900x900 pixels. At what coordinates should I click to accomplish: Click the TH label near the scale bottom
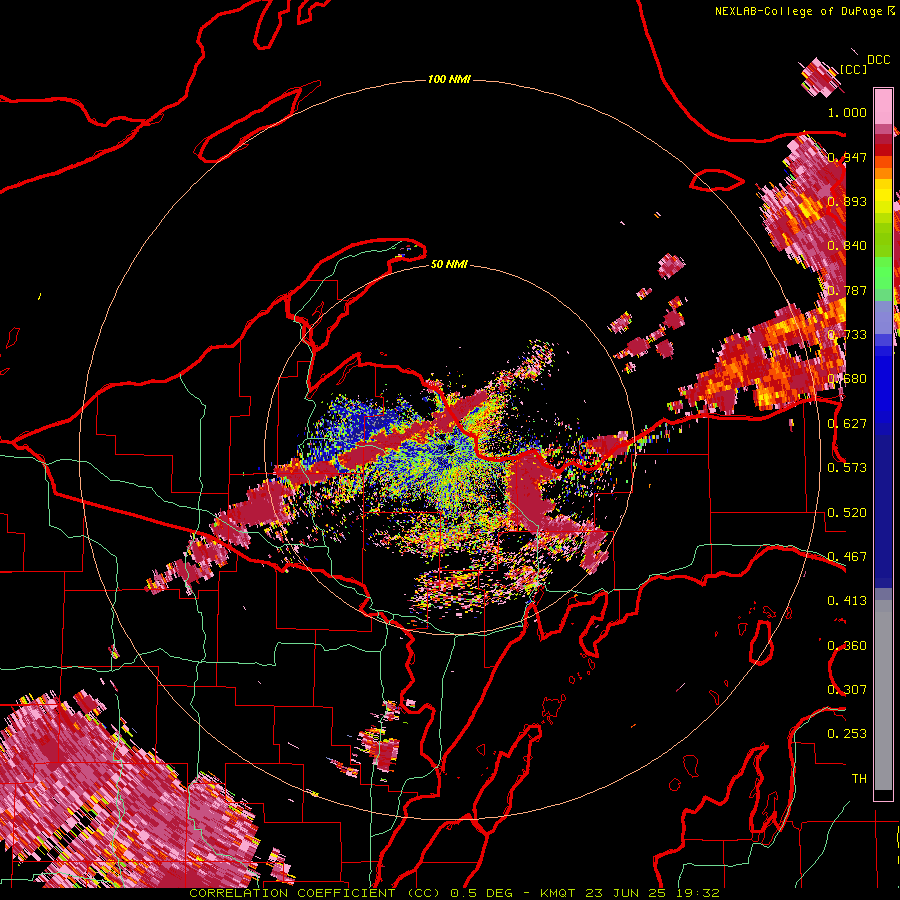[x=859, y=779]
